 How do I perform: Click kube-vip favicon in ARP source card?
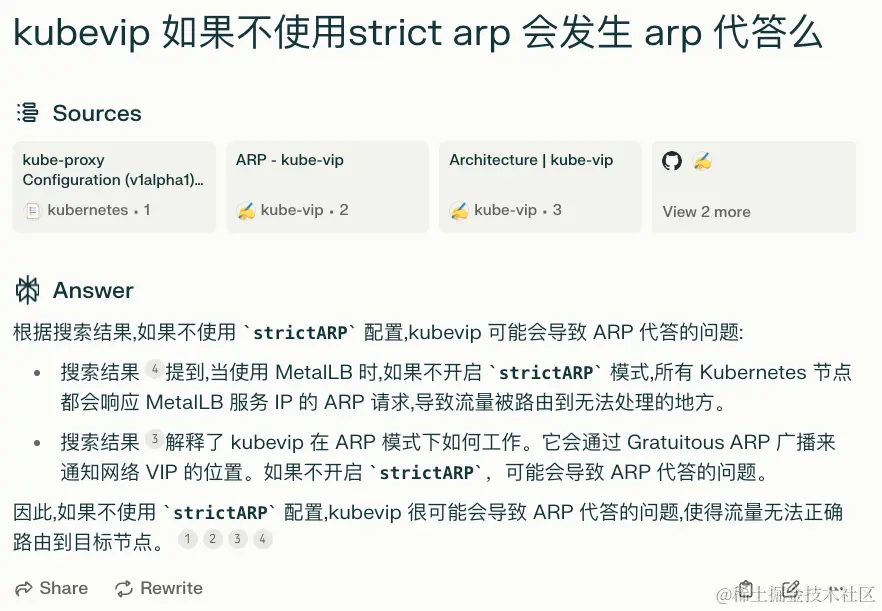[x=246, y=211]
